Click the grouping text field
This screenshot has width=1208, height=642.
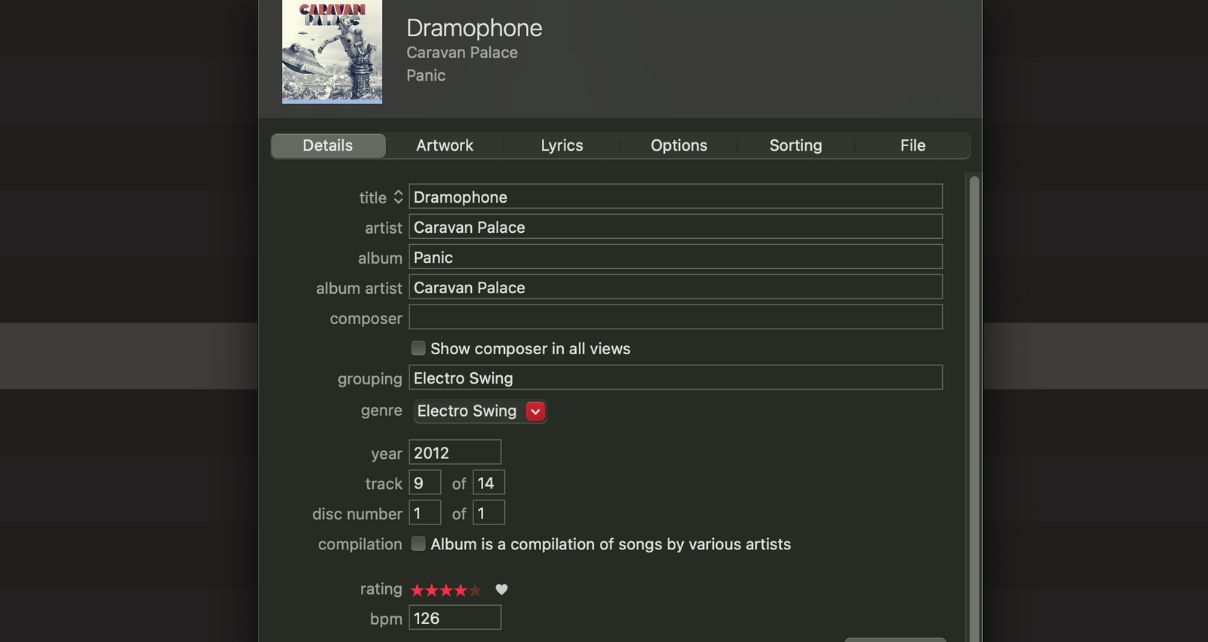[675, 378]
